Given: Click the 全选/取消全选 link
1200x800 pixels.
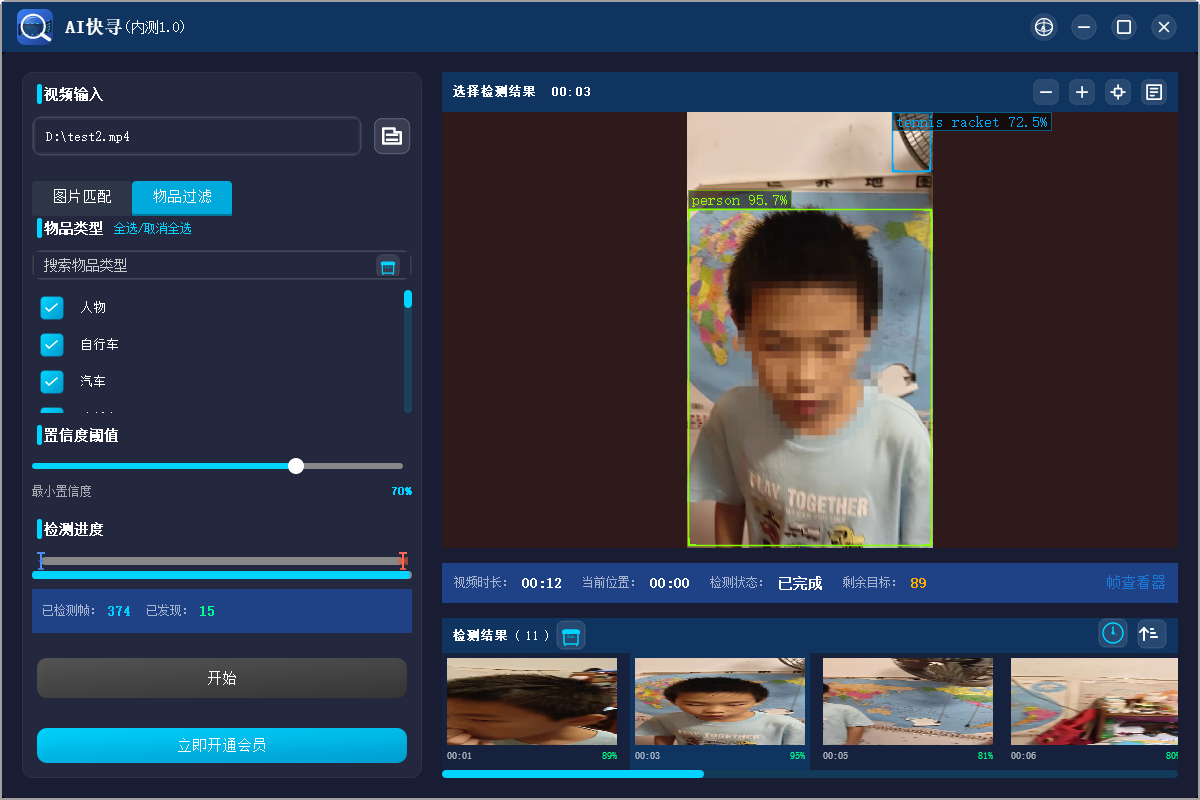Looking at the screenshot, I should (x=152, y=228).
